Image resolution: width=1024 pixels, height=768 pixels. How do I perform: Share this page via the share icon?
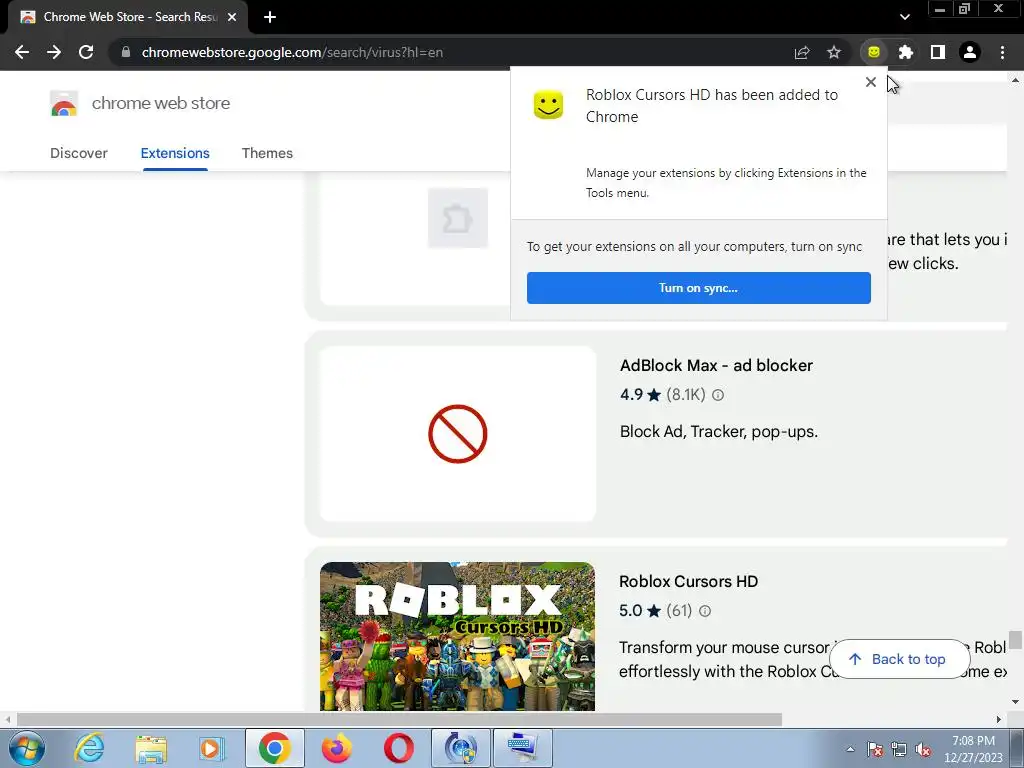(x=802, y=52)
